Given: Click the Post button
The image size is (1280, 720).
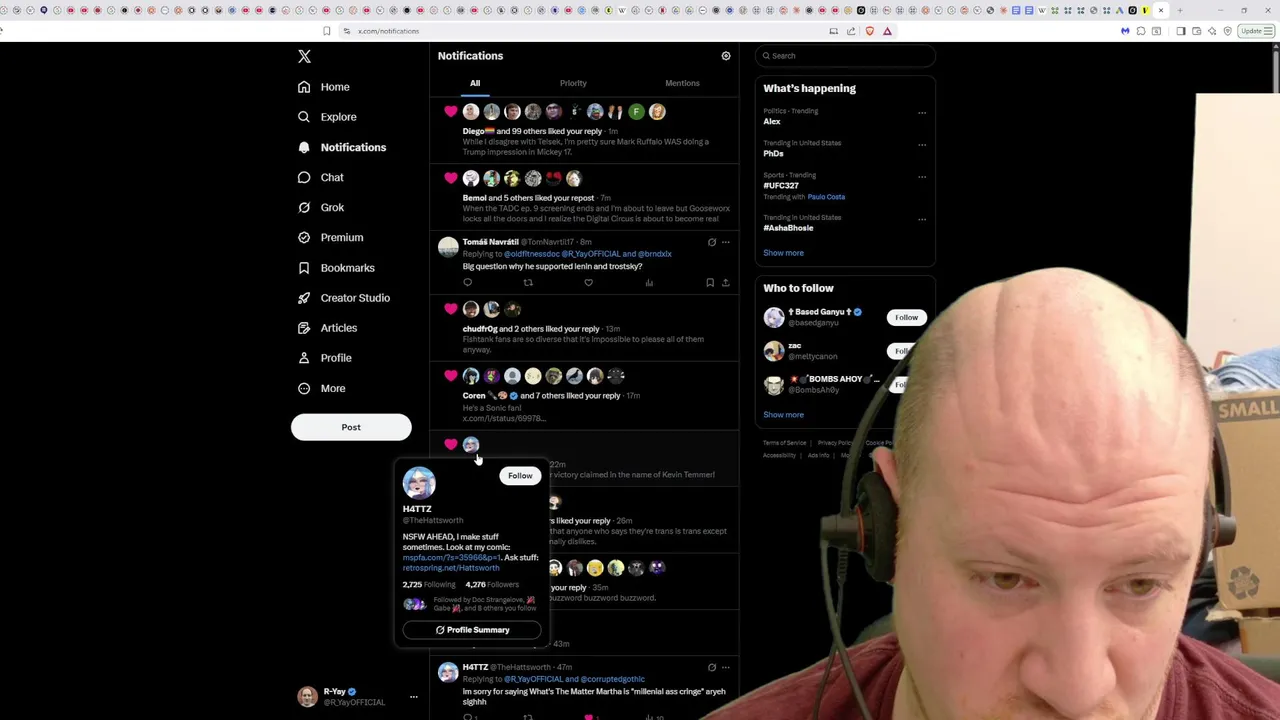Looking at the screenshot, I should pyautogui.click(x=351, y=427).
